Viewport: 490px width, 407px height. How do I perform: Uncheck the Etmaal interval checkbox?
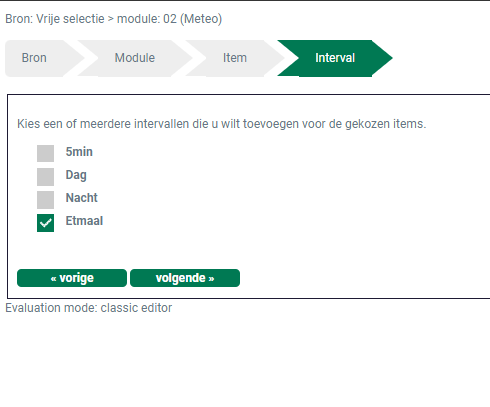click(45, 223)
